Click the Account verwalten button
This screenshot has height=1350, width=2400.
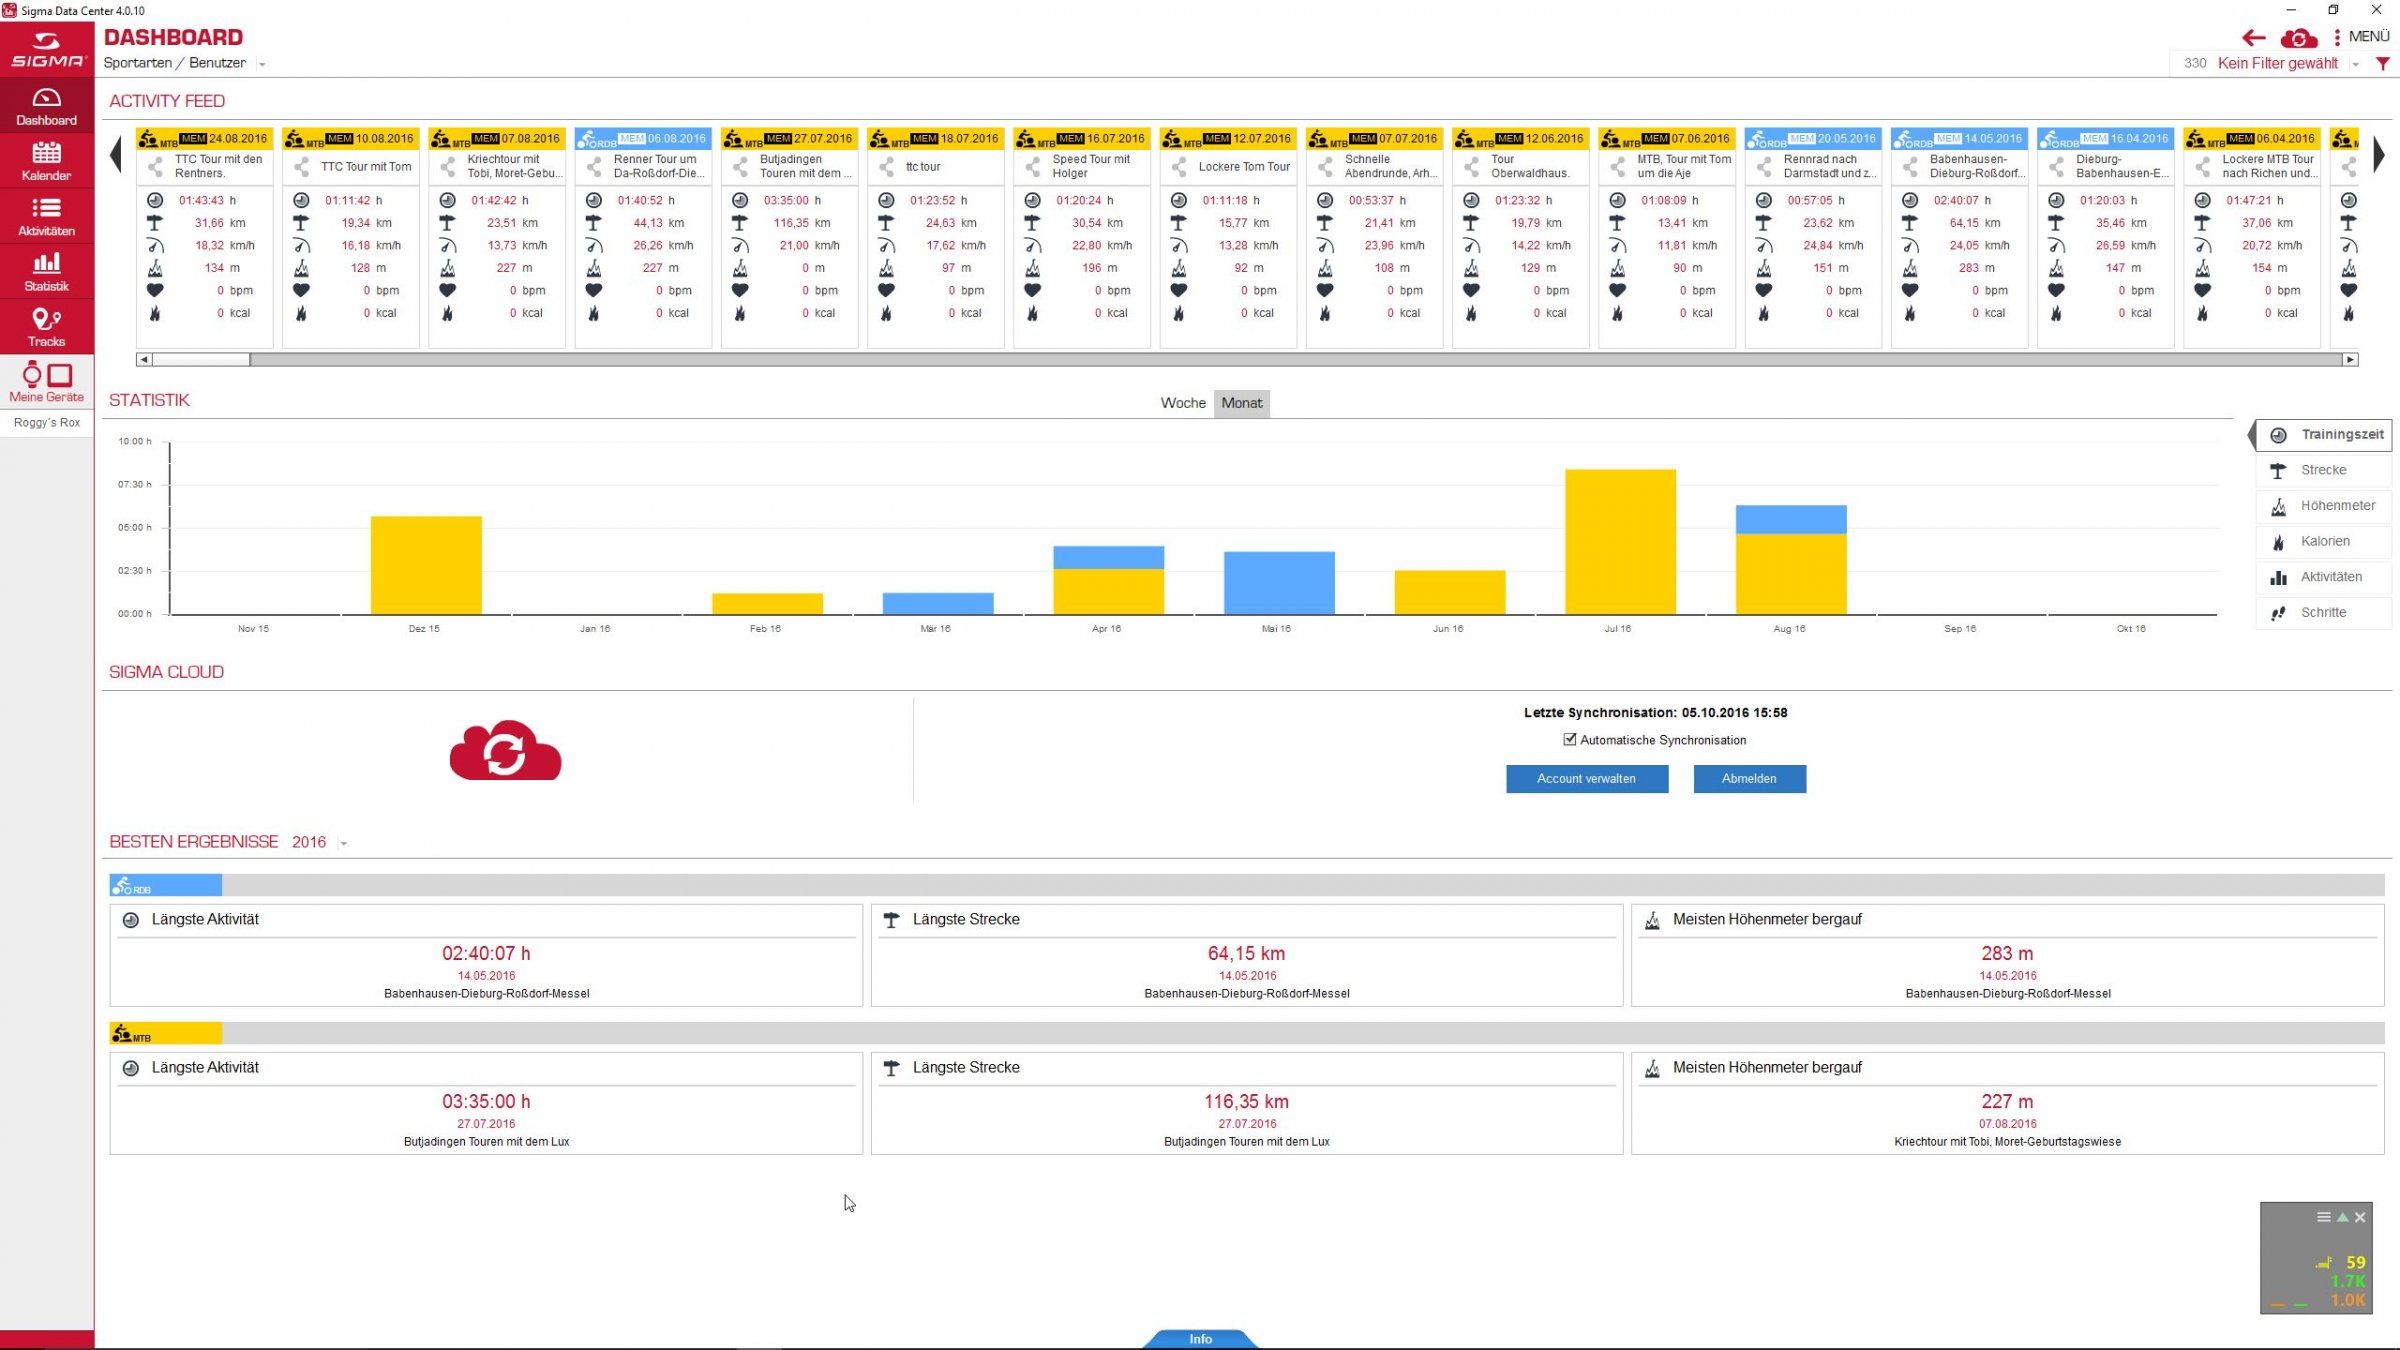pos(1586,779)
